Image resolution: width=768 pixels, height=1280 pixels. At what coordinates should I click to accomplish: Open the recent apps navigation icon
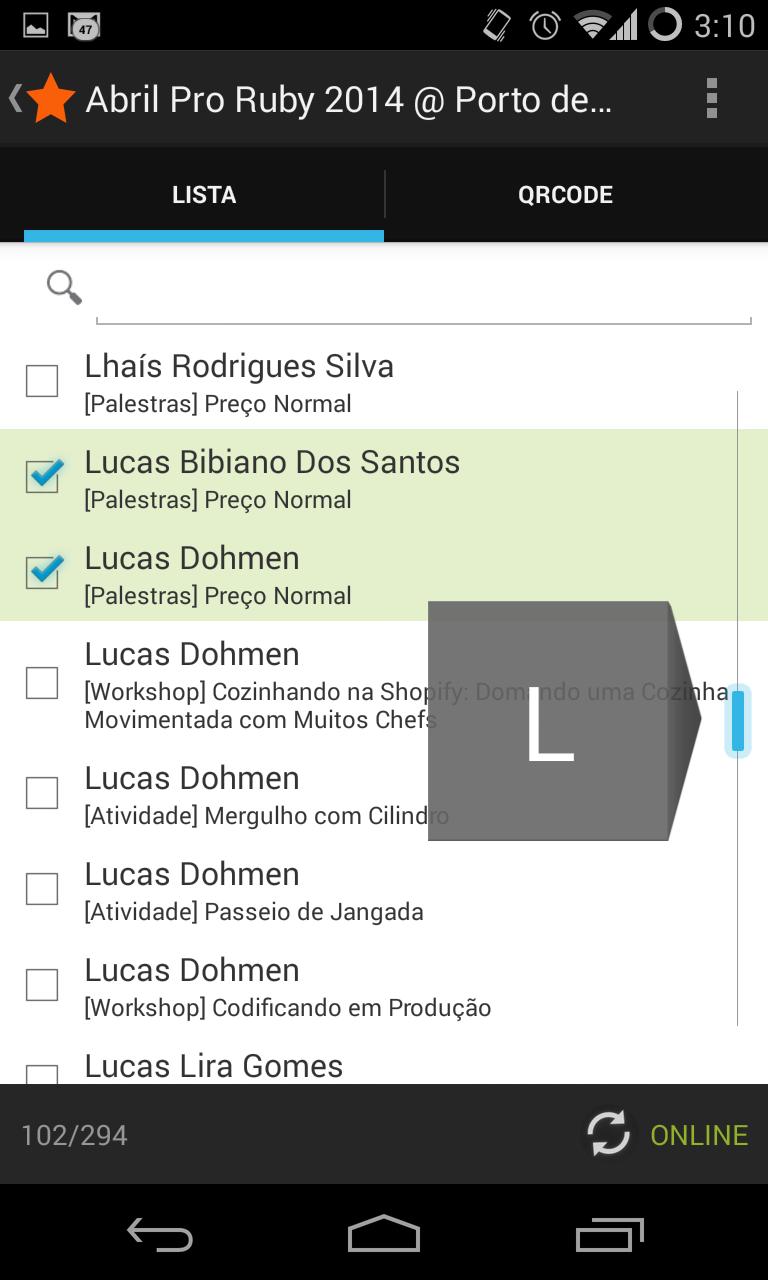(609, 1235)
